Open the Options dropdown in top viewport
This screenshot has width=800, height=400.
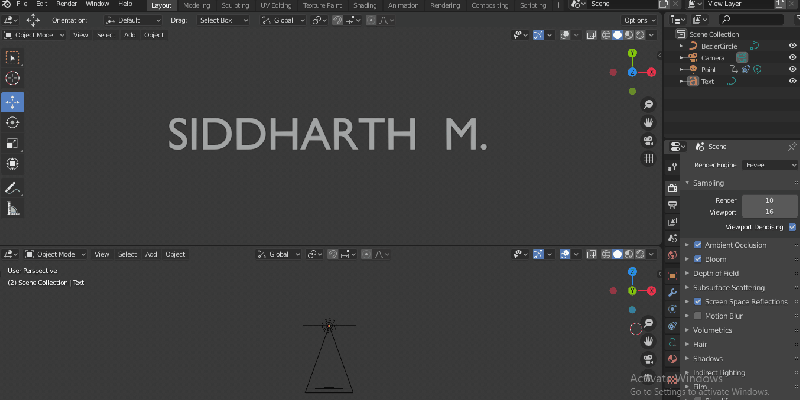point(640,20)
